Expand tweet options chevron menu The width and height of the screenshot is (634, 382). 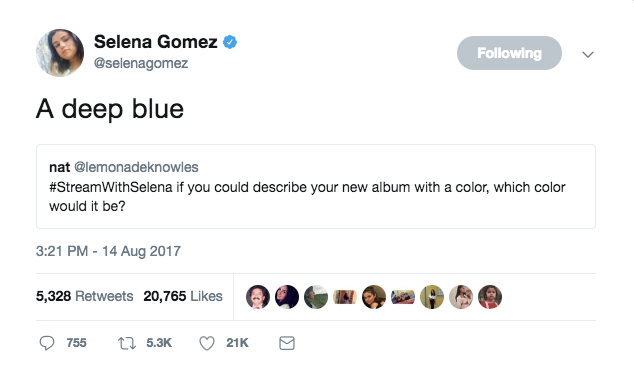pos(588,54)
